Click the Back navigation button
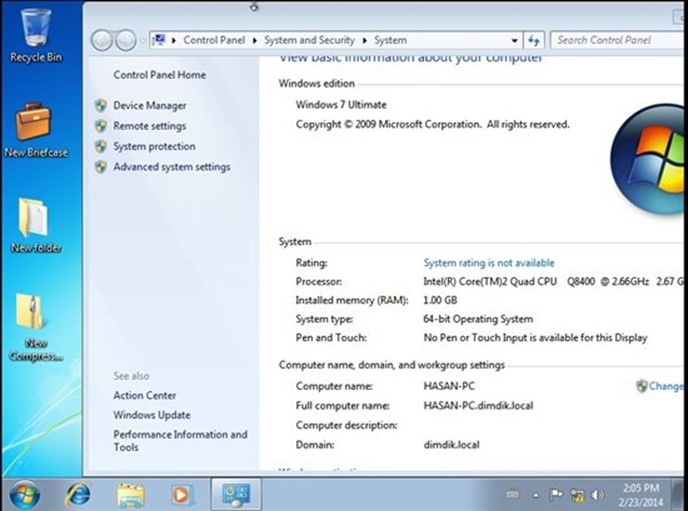The height and width of the screenshot is (511, 688). click(x=102, y=40)
